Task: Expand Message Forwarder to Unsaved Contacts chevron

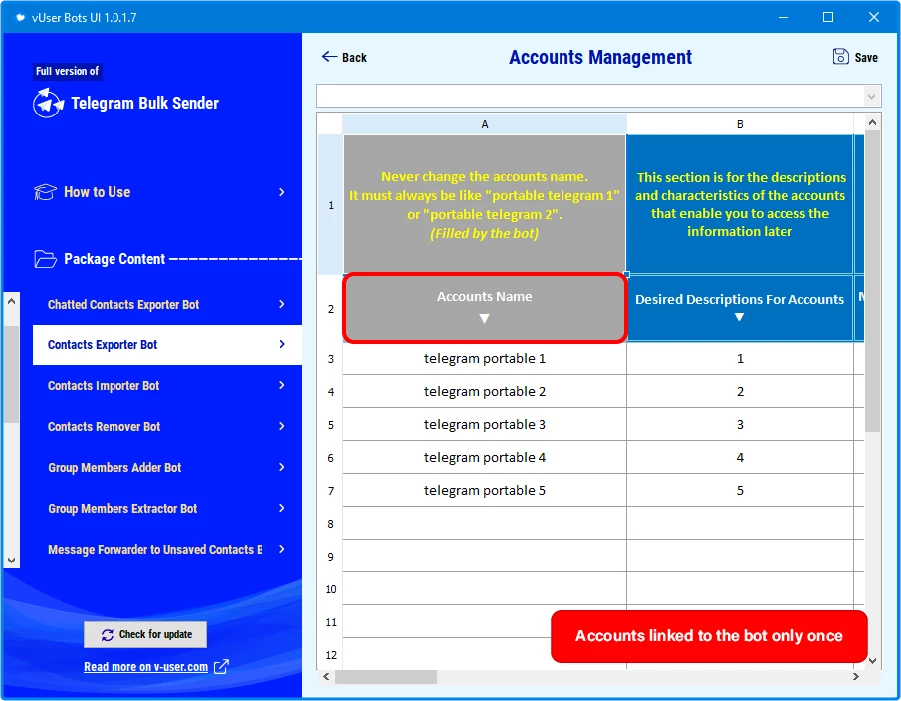Action: click(x=282, y=549)
